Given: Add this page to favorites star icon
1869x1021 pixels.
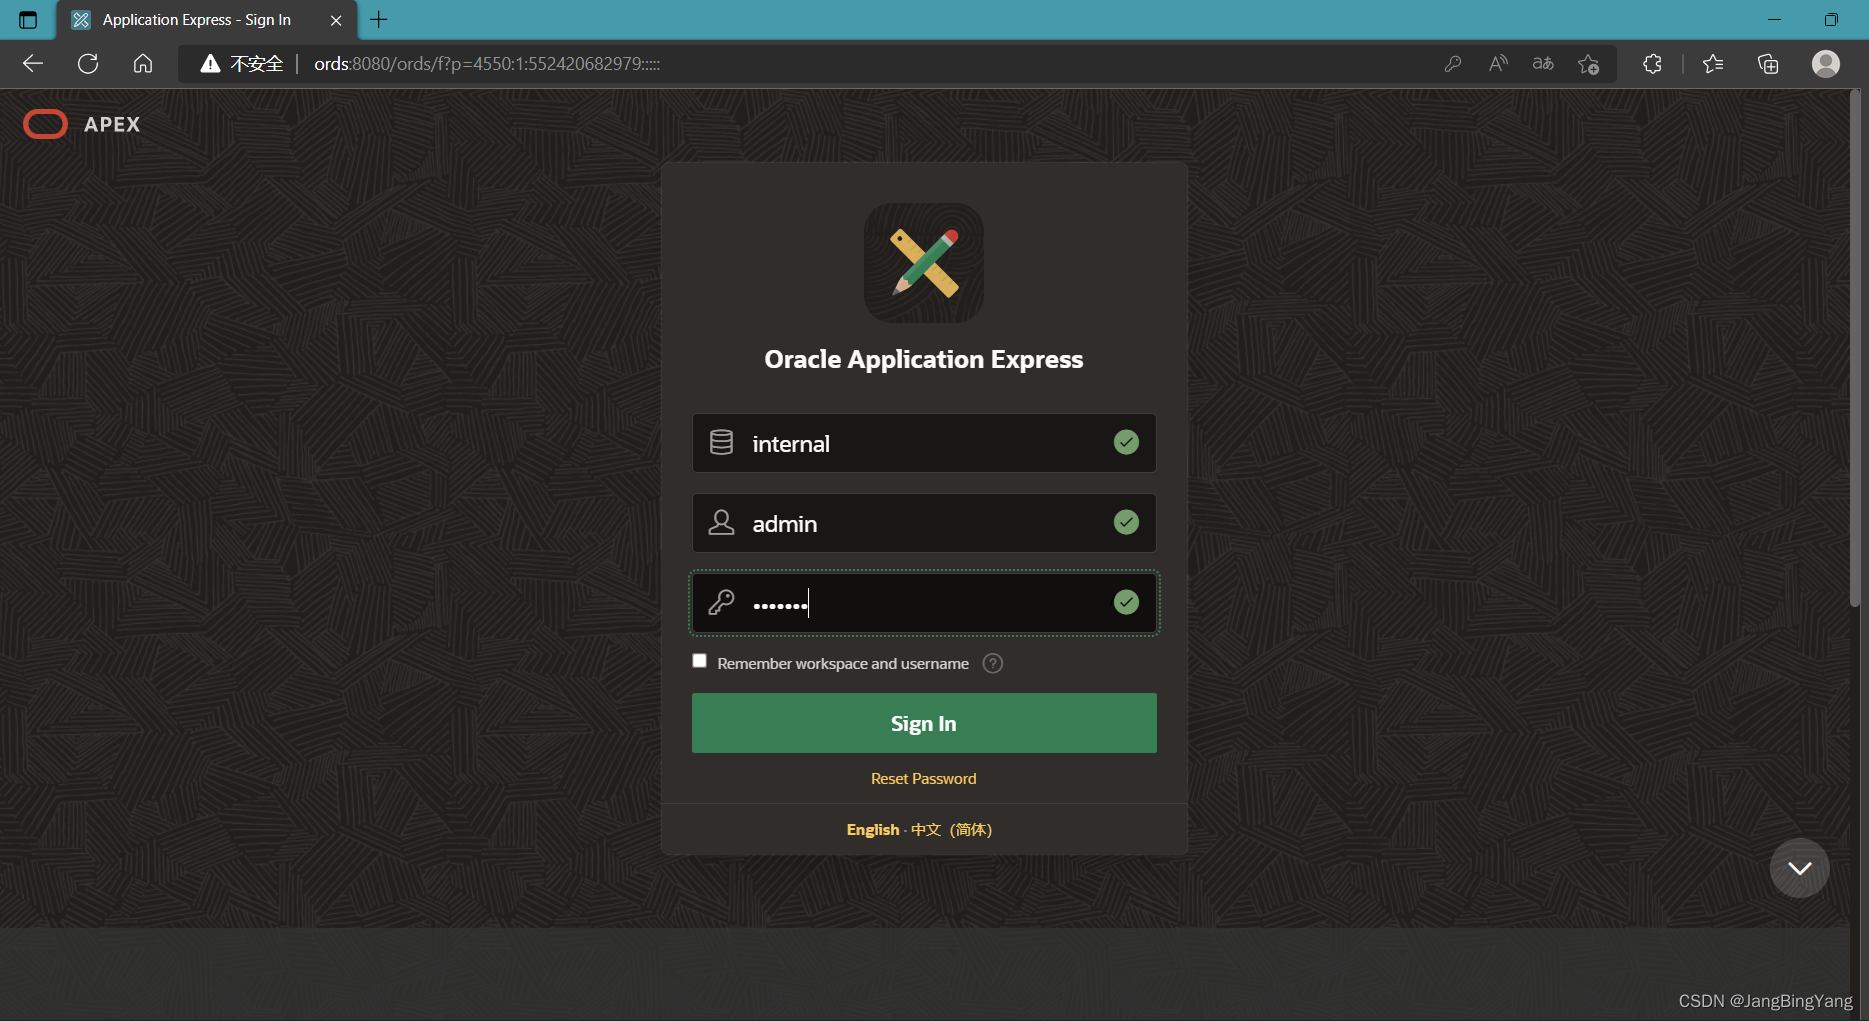Looking at the screenshot, I should [1588, 64].
